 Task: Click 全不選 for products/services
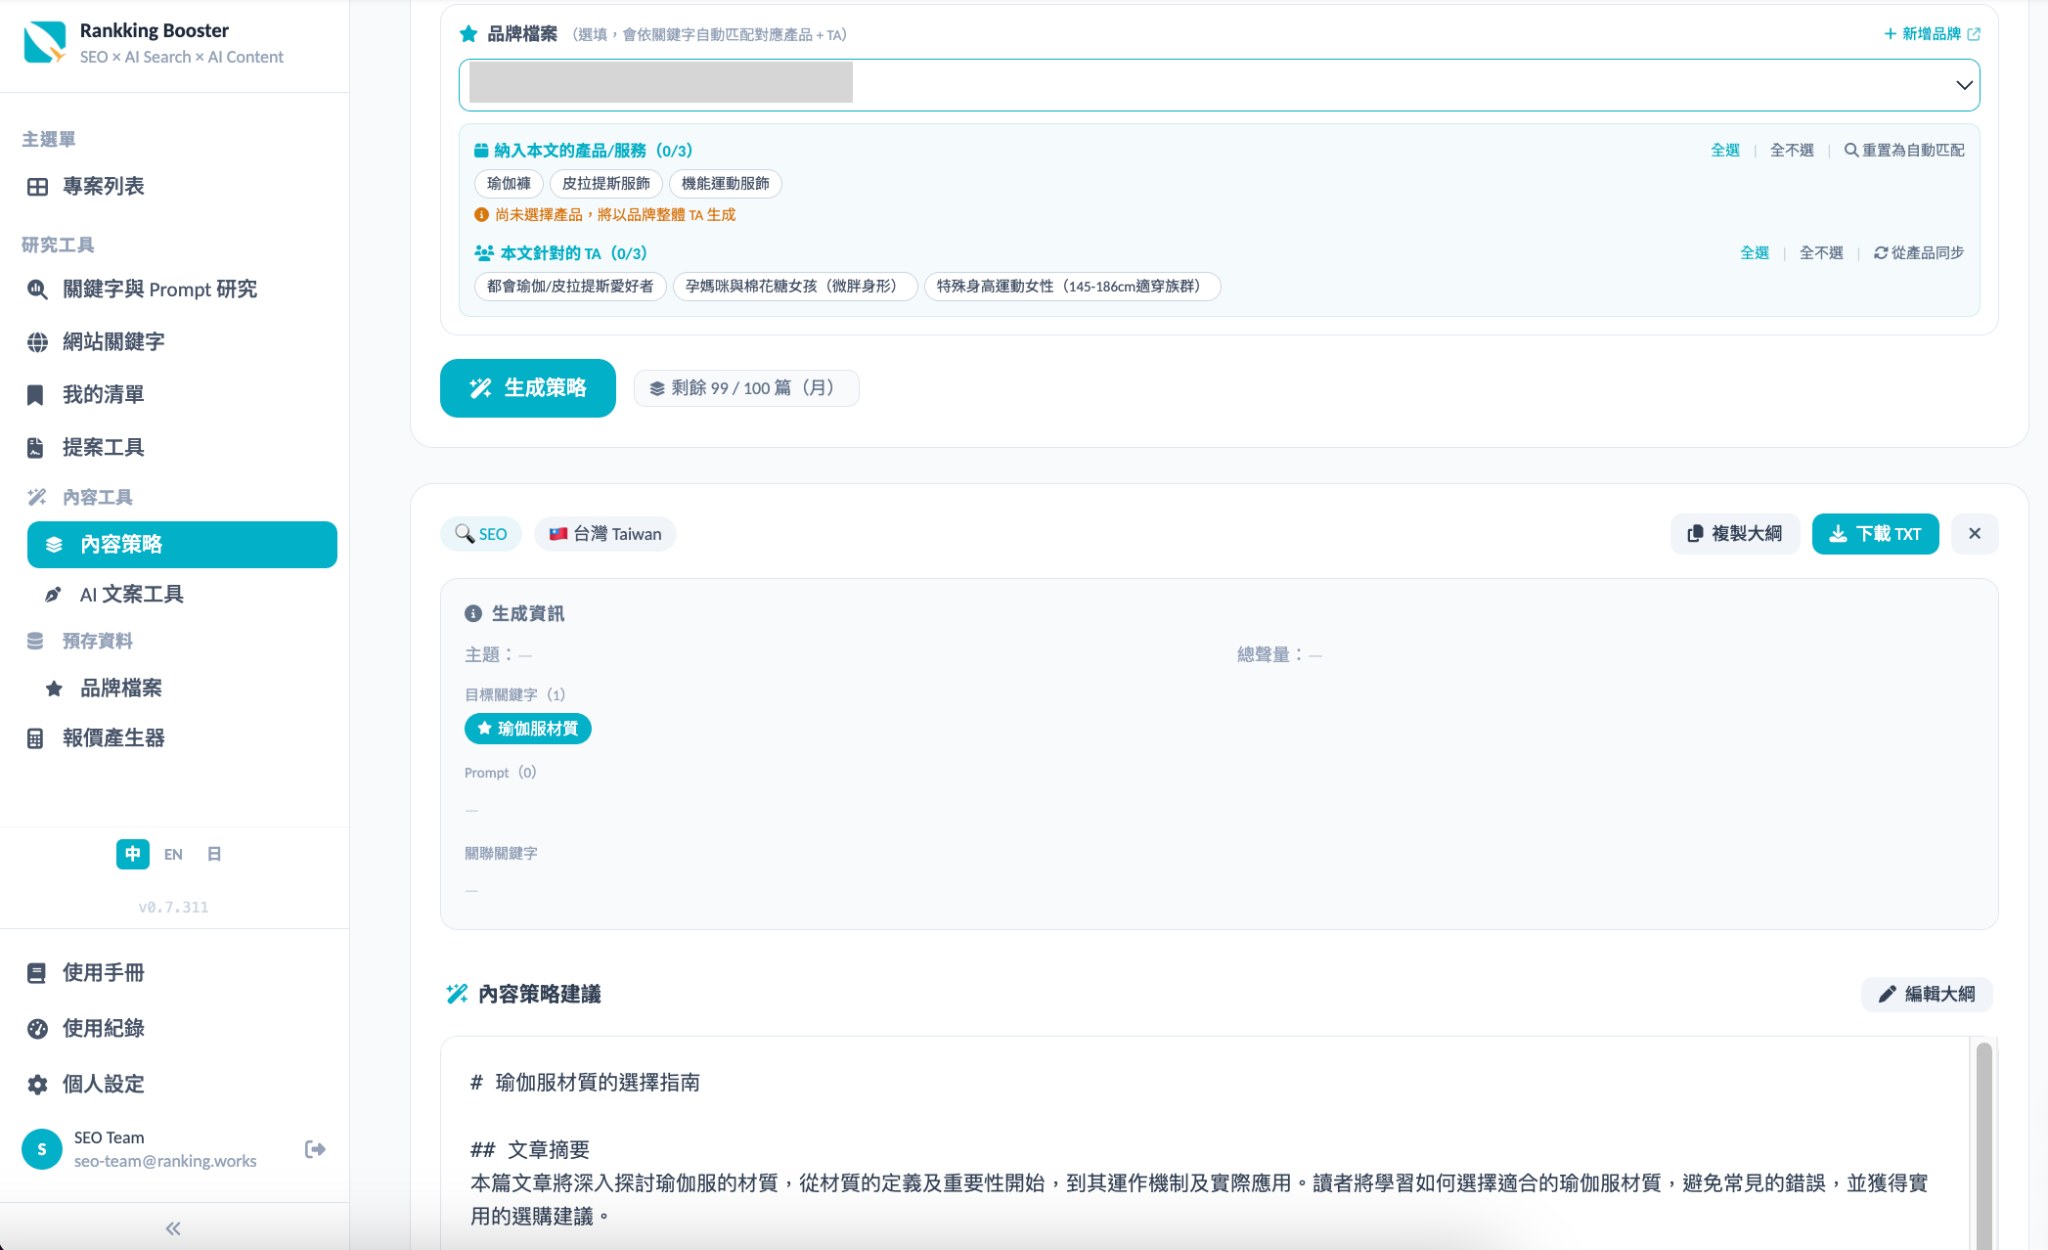pyautogui.click(x=1792, y=150)
